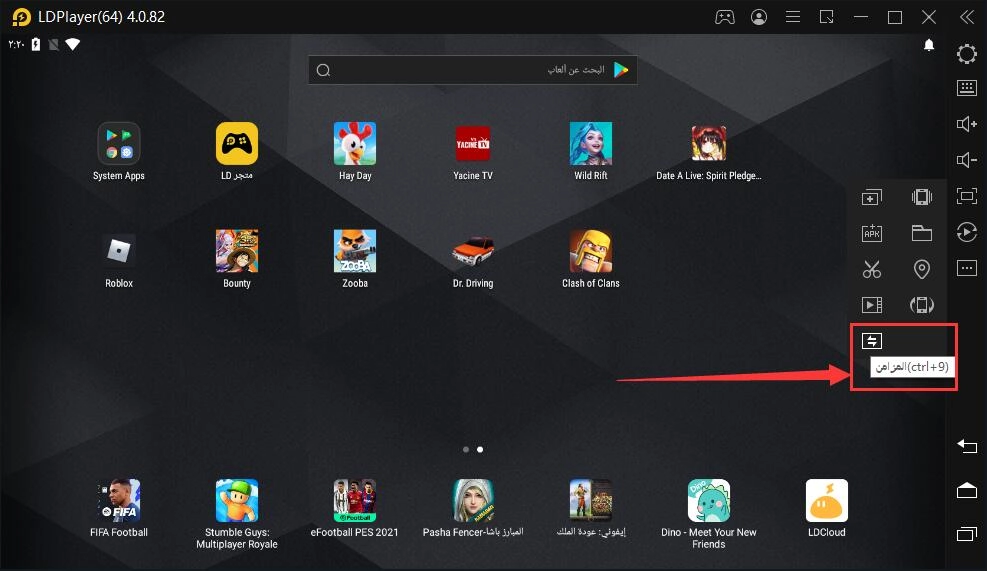The width and height of the screenshot is (987, 571).
Task: Open LDPlayer settings gear icon
Action: 967,54
